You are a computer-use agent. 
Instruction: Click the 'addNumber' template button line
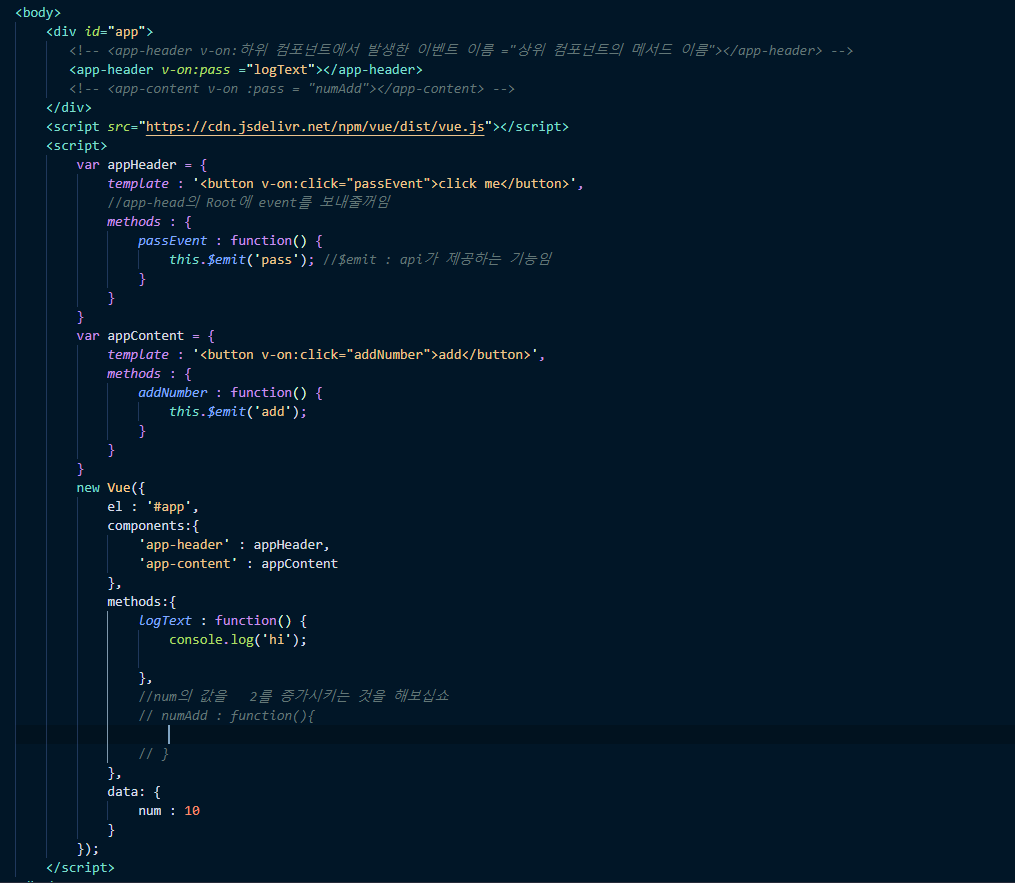(326, 355)
